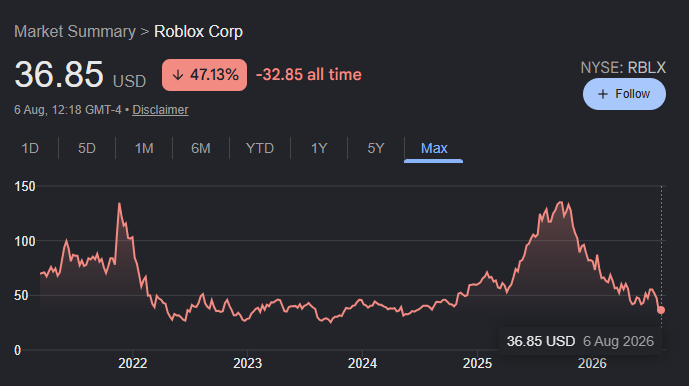689x386 pixels.
Task: Click the 2023 x-axis label
Action: pos(247,364)
